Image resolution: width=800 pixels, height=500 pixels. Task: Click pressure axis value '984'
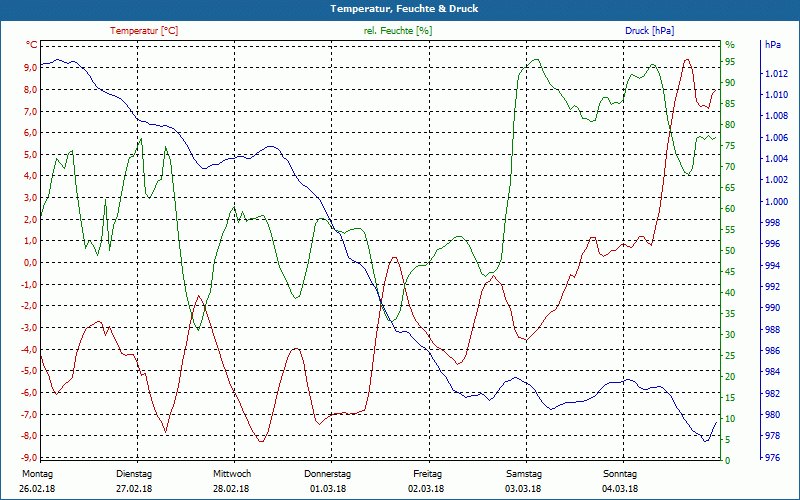pyautogui.click(x=772, y=372)
